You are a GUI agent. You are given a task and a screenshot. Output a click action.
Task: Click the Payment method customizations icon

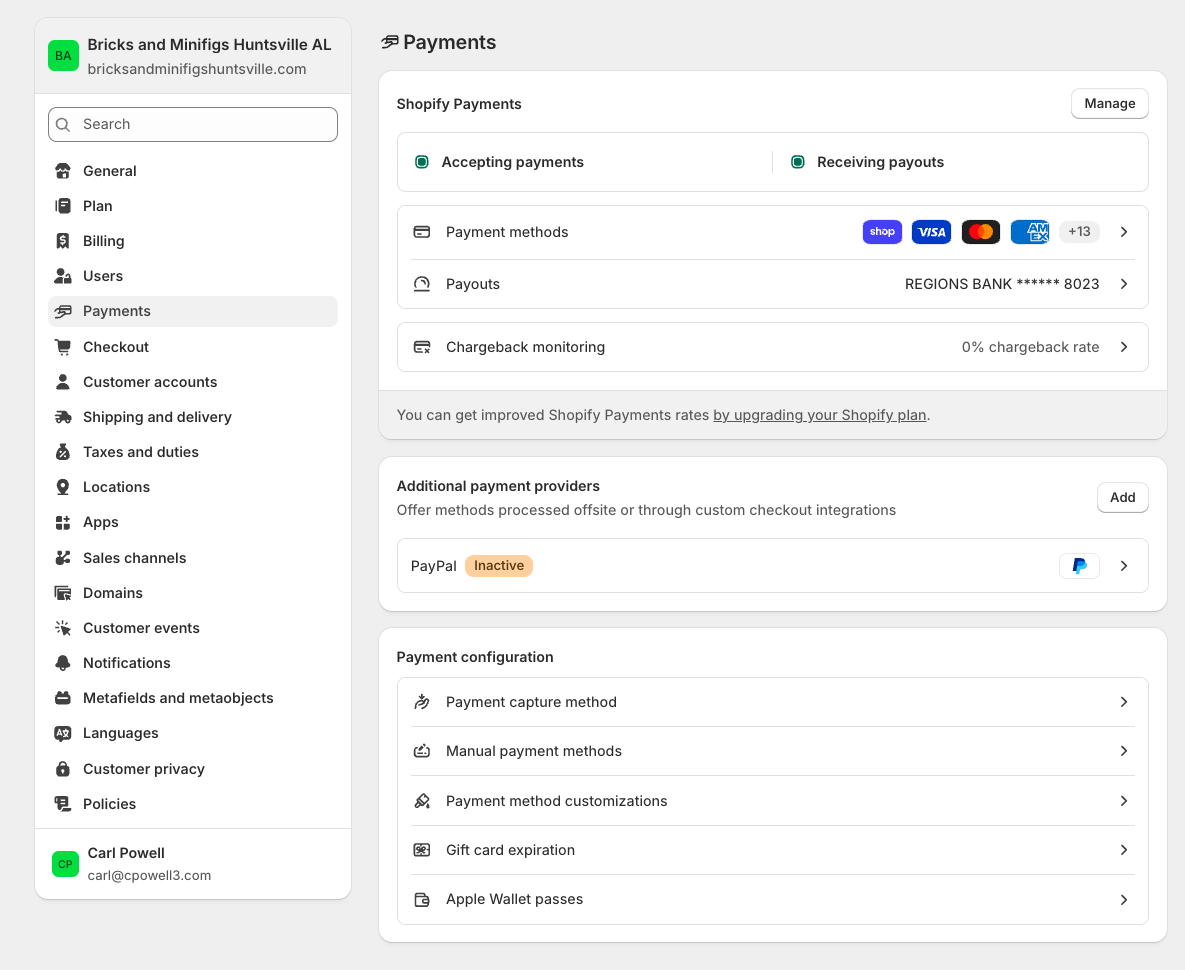coord(422,801)
